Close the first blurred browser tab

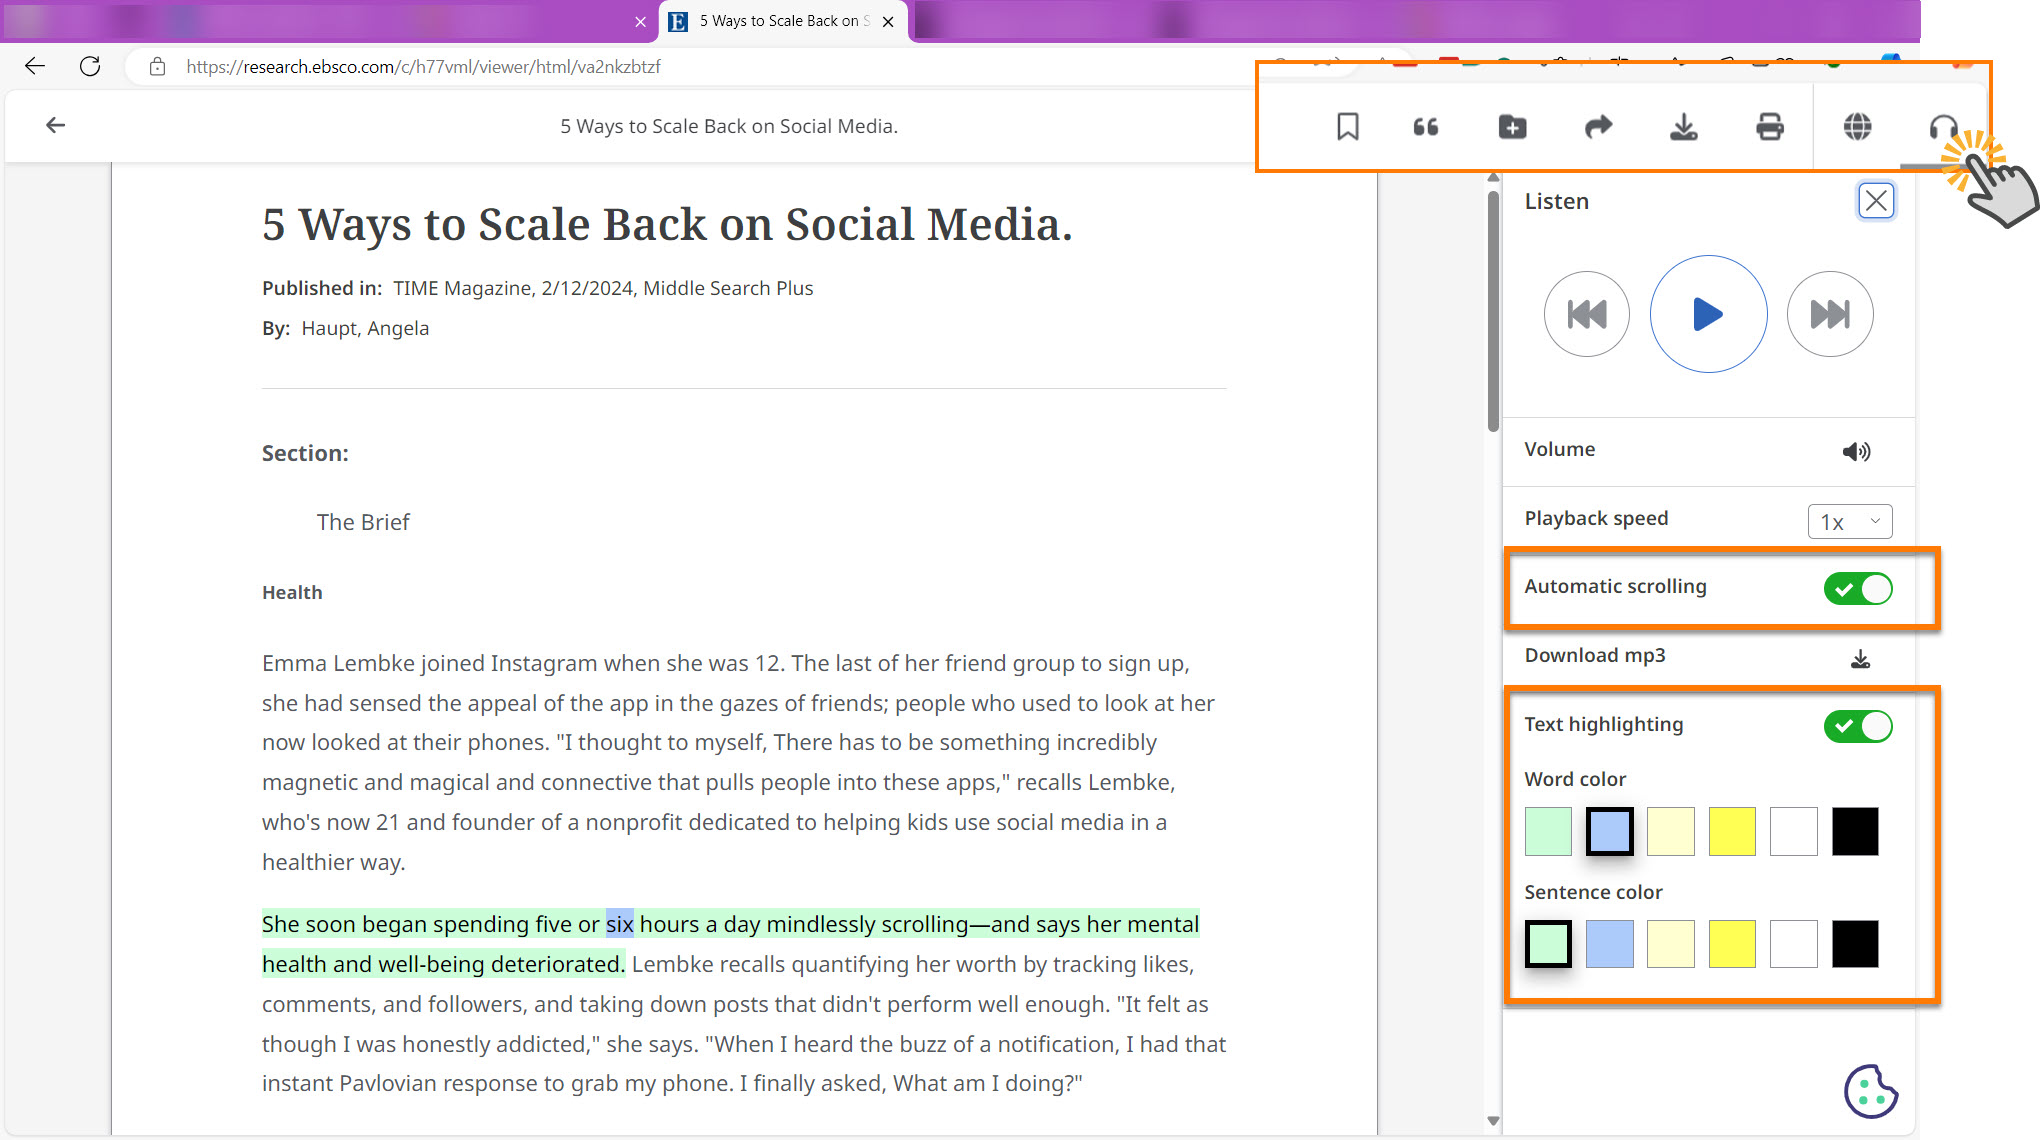pos(640,21)
